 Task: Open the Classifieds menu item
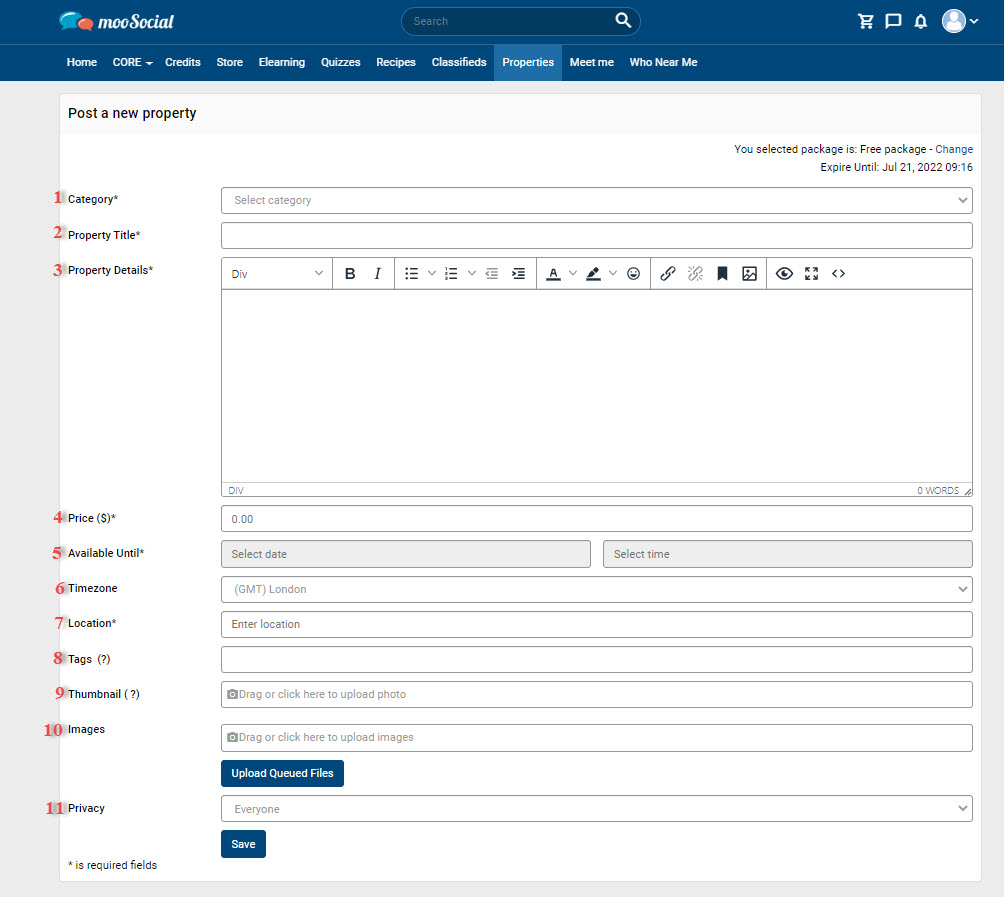[x=458, y=62]
